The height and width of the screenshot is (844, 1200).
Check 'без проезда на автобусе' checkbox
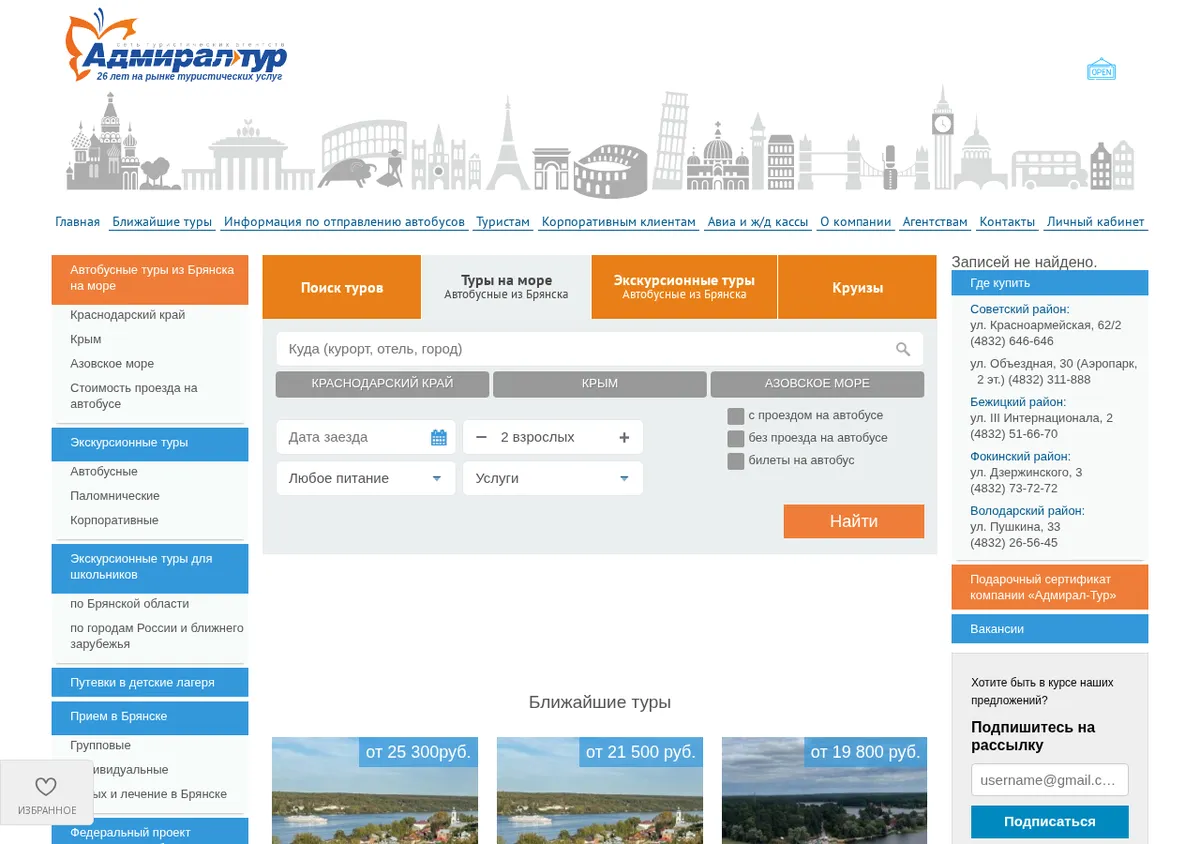[736, 438]
